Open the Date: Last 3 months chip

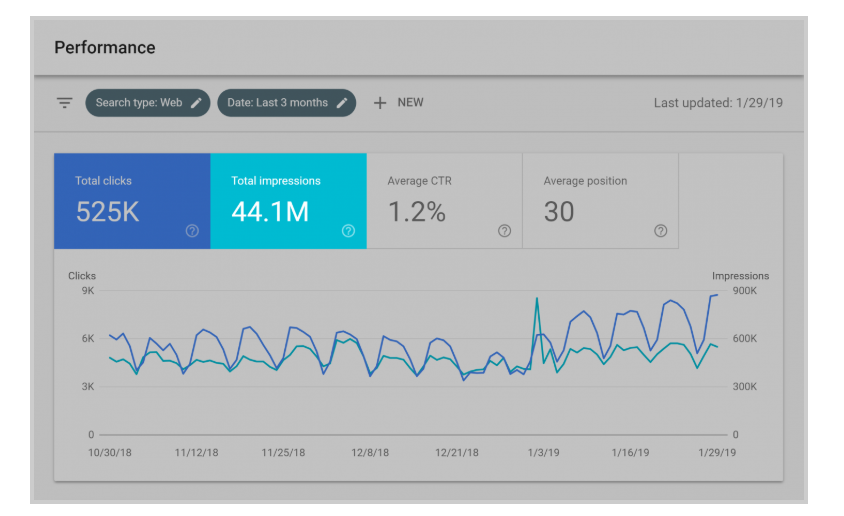[x=286, y=103]
